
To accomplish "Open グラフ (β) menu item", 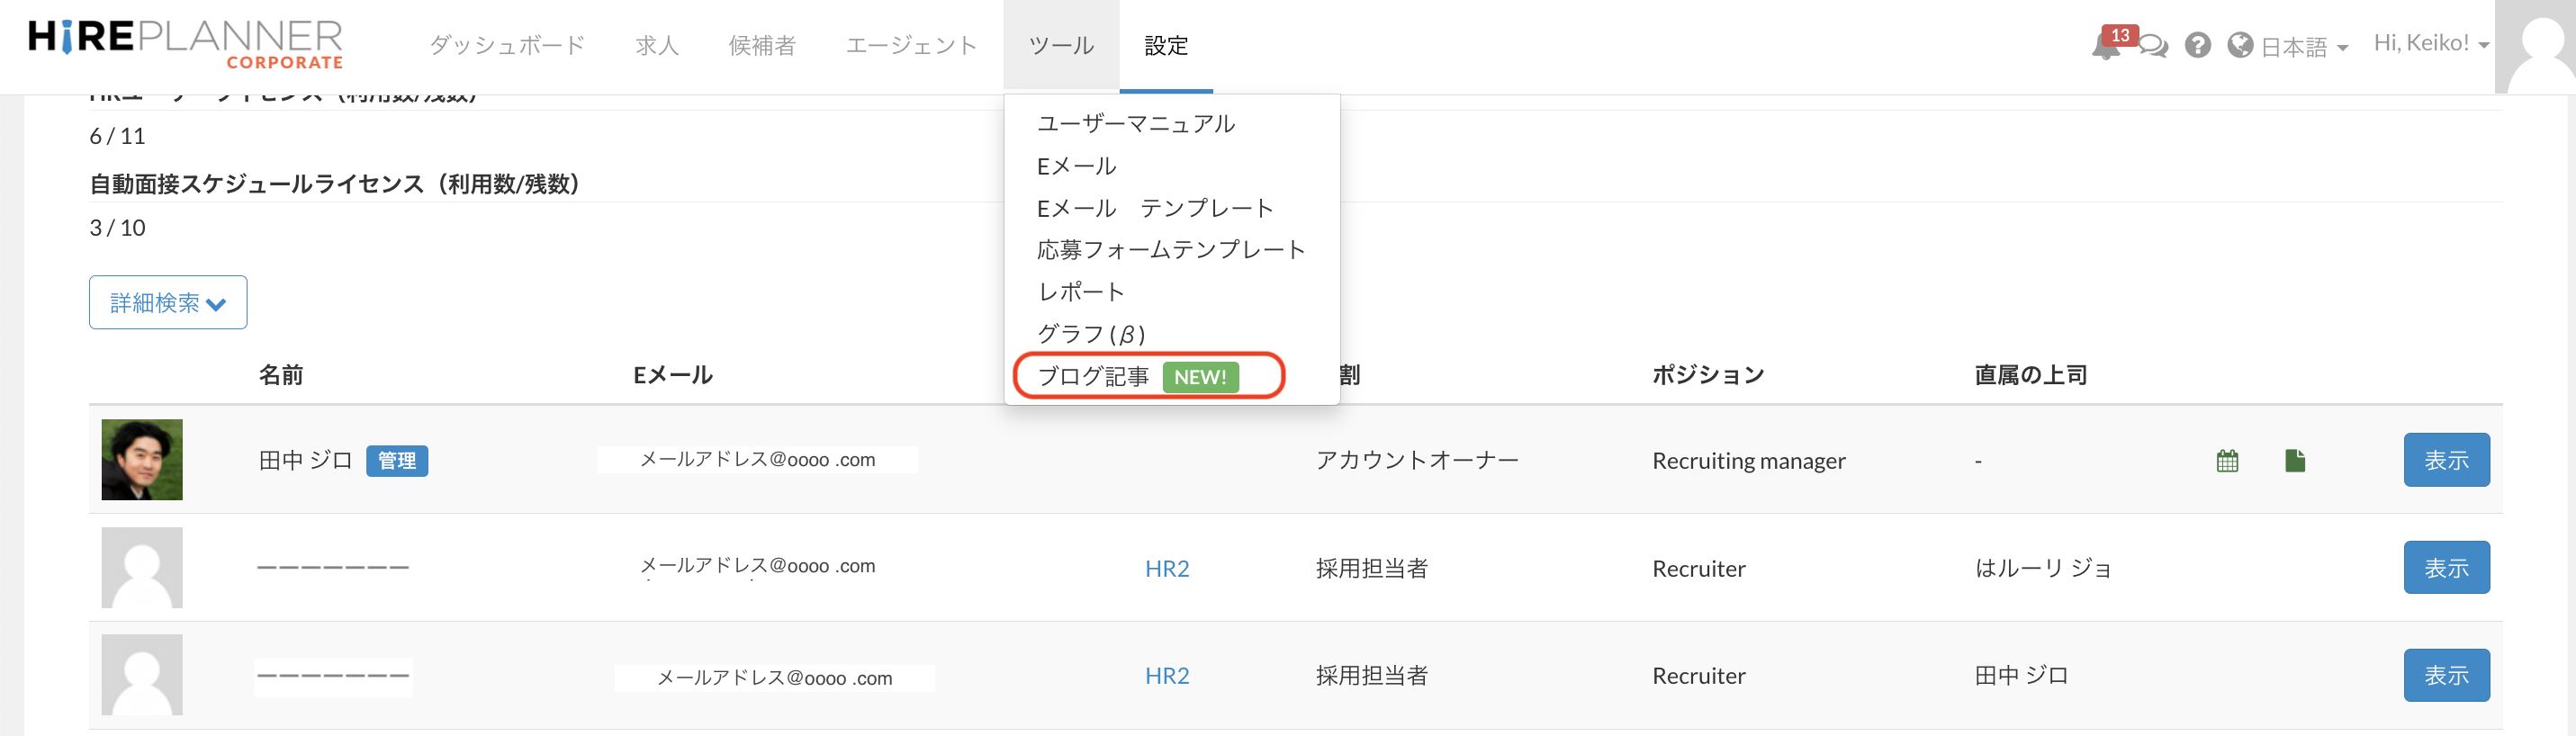I will pyautogui.click(x=1091, y=334).
